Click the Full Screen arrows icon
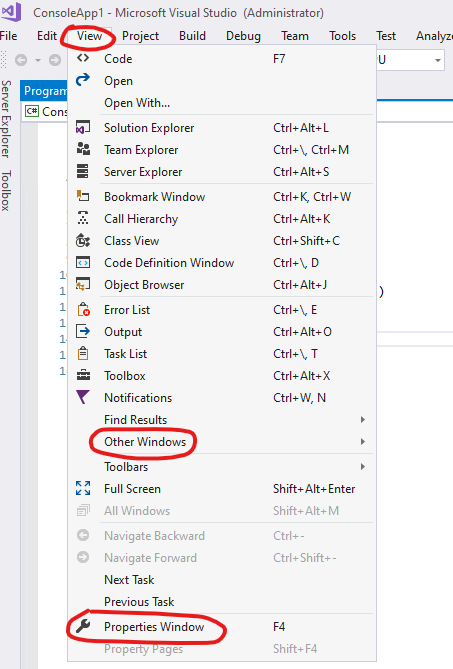 (83, 488)
